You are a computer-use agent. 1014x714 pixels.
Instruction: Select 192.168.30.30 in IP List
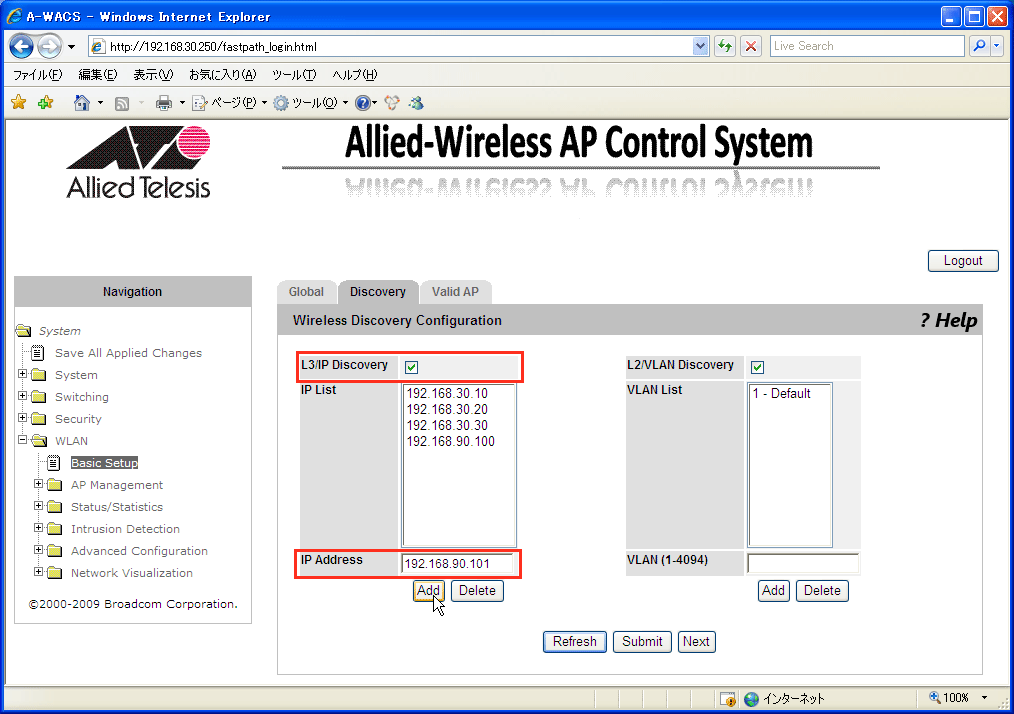click(448, 426)
